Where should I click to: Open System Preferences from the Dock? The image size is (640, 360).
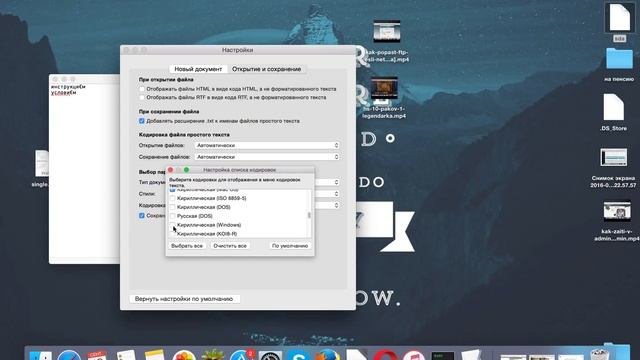pos(270,356)
